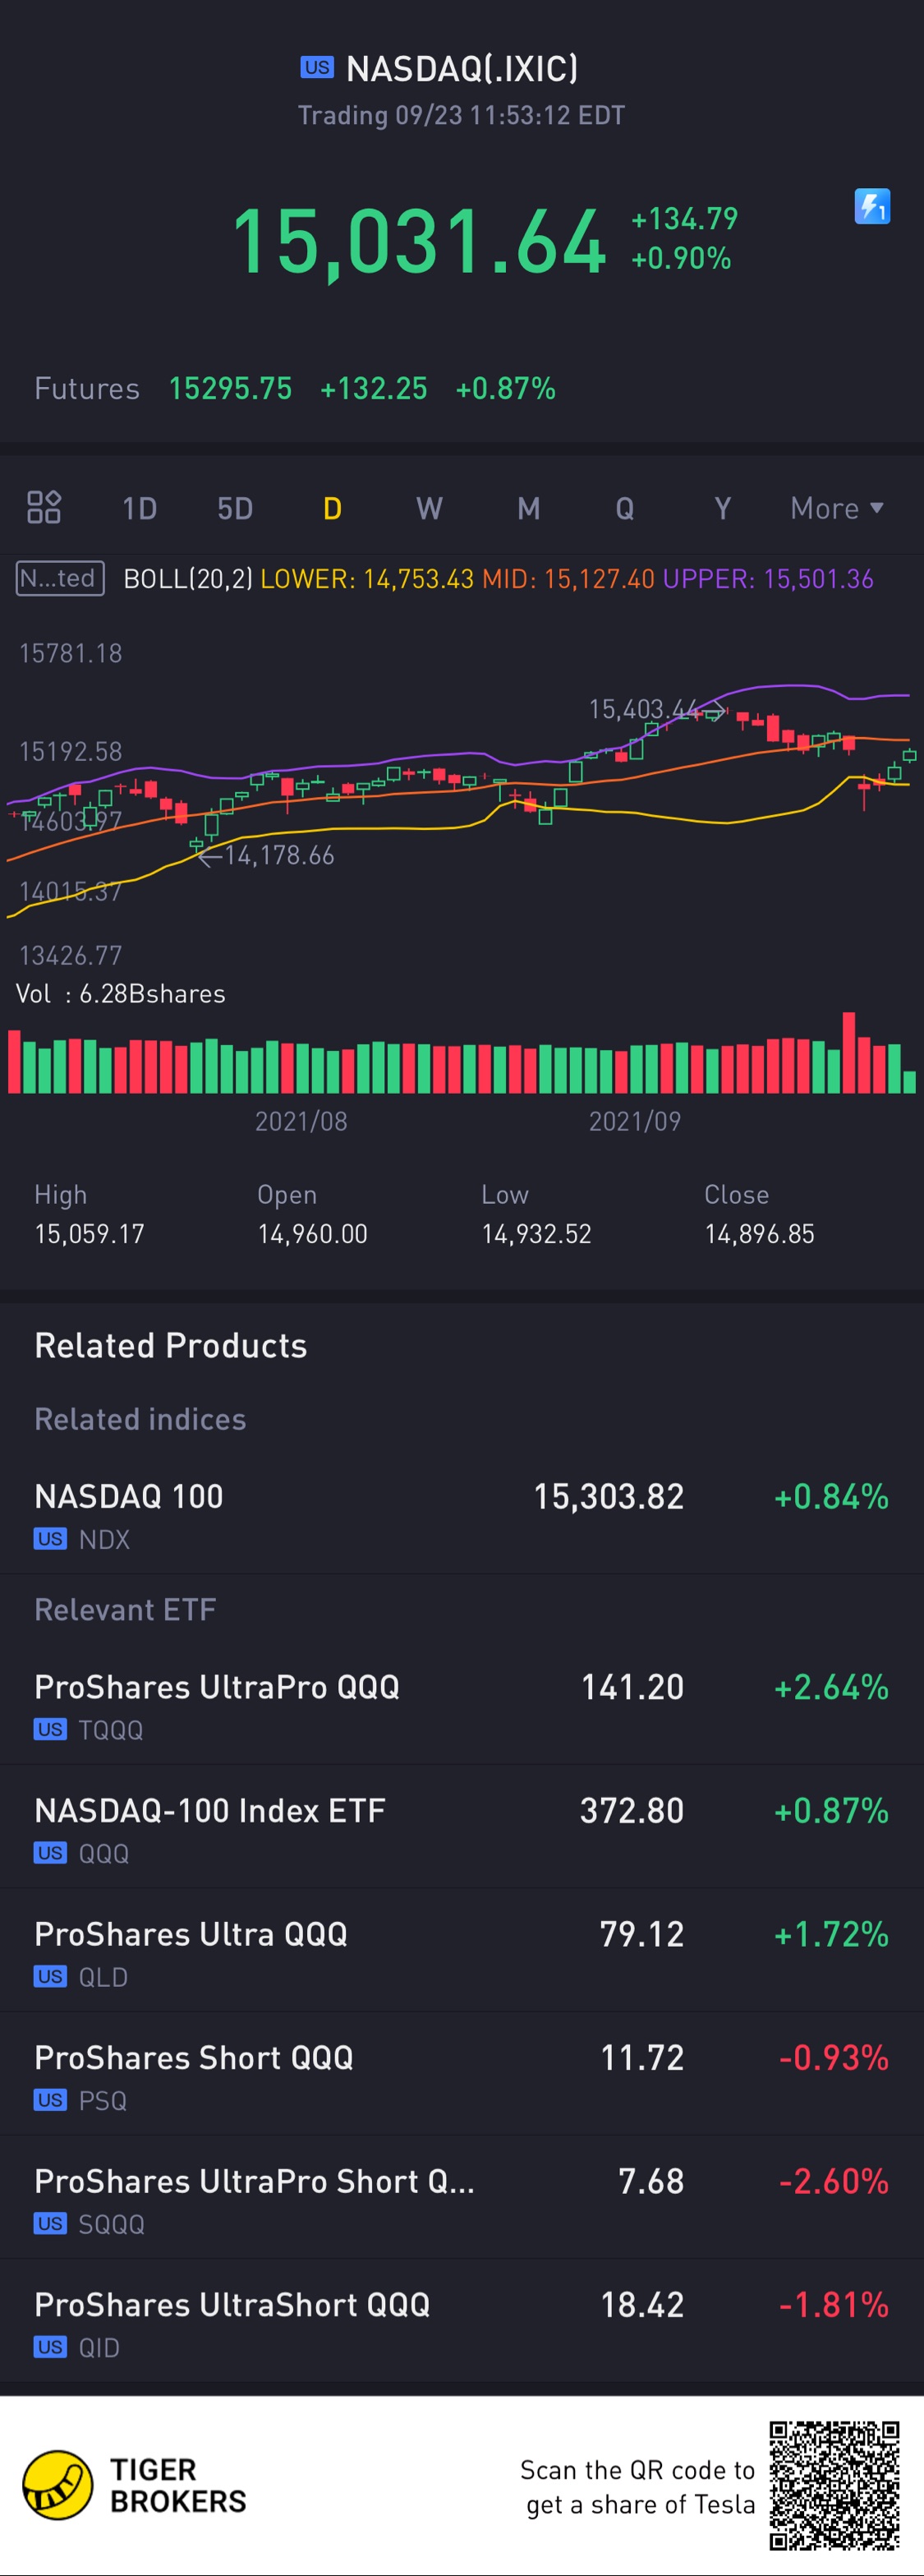This screenshot has width=924, height=2576.
Task: Open ProShares UltraPro QQQ listing
Action: [x=461, y=1705]
